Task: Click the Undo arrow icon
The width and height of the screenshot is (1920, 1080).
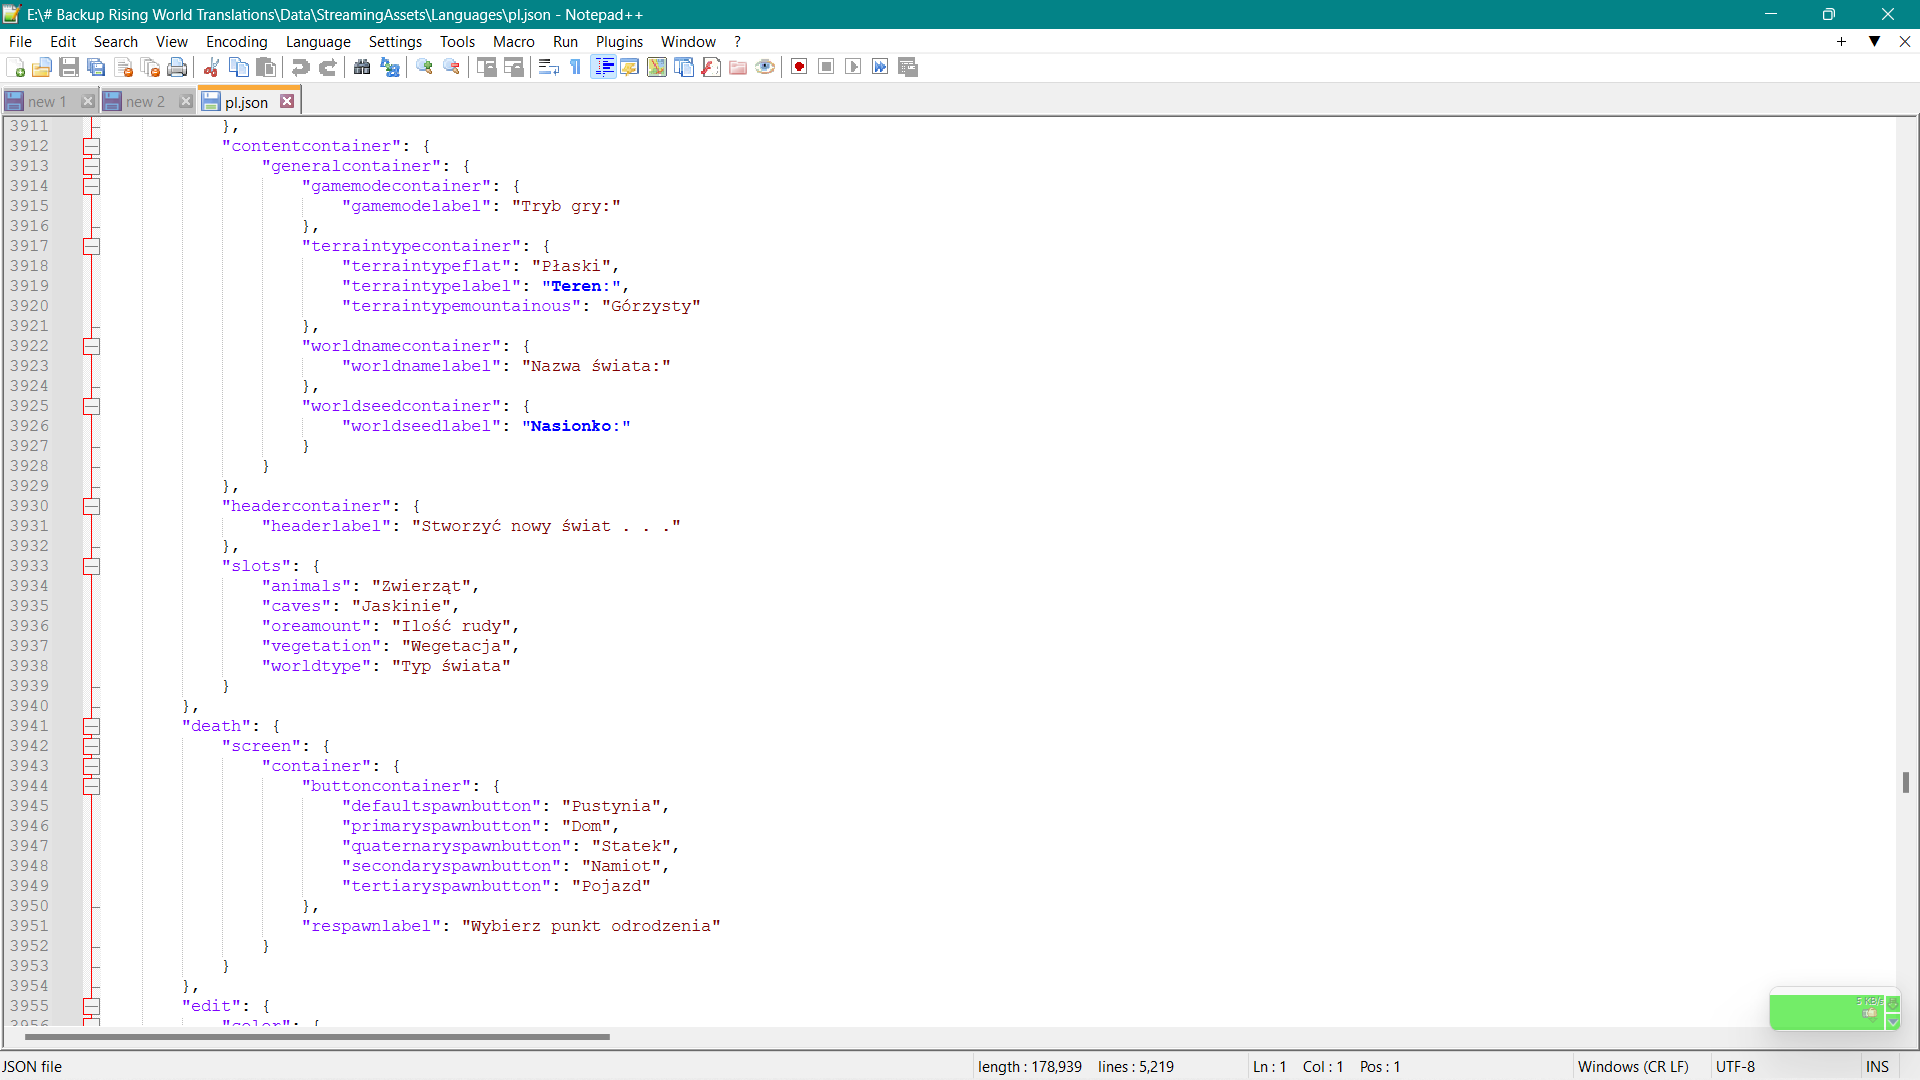Action: point(300,67)
